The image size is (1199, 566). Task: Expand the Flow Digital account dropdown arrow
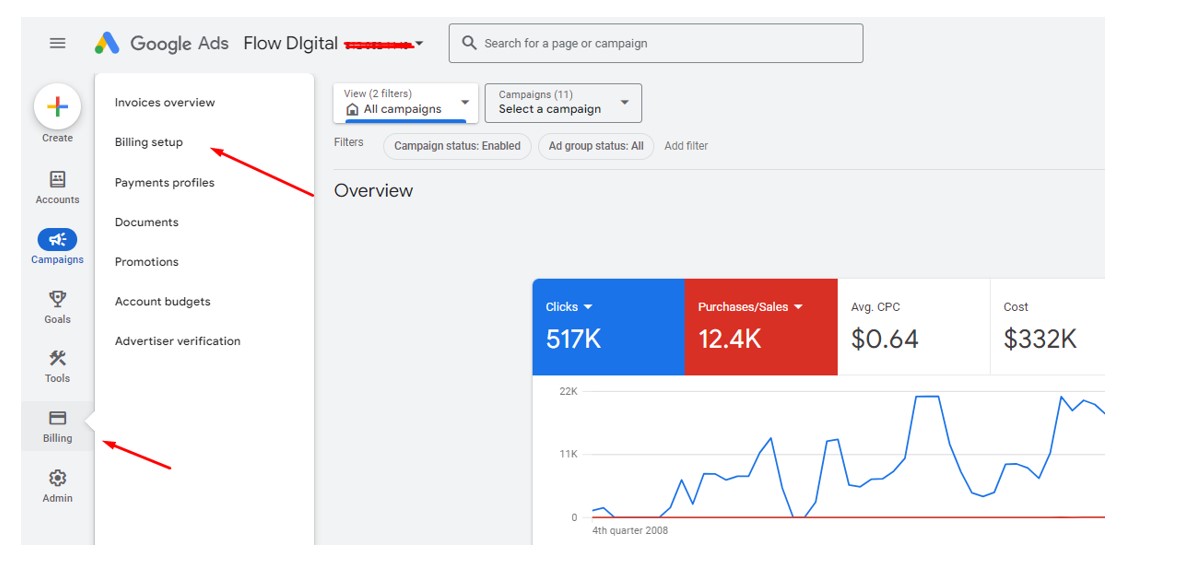419,44
